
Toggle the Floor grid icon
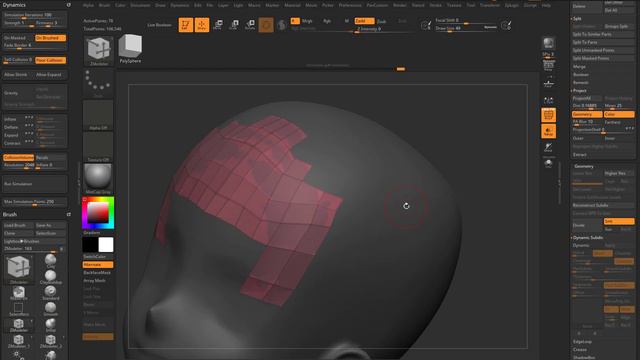[x=548, y=83]
